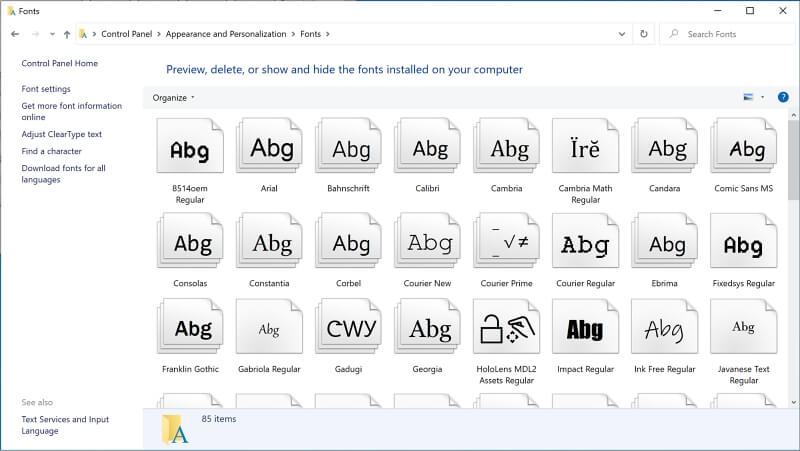Screen dimensions: 800x451
Task: Click the scrollbar up arrow
Action: click(793, 116)
